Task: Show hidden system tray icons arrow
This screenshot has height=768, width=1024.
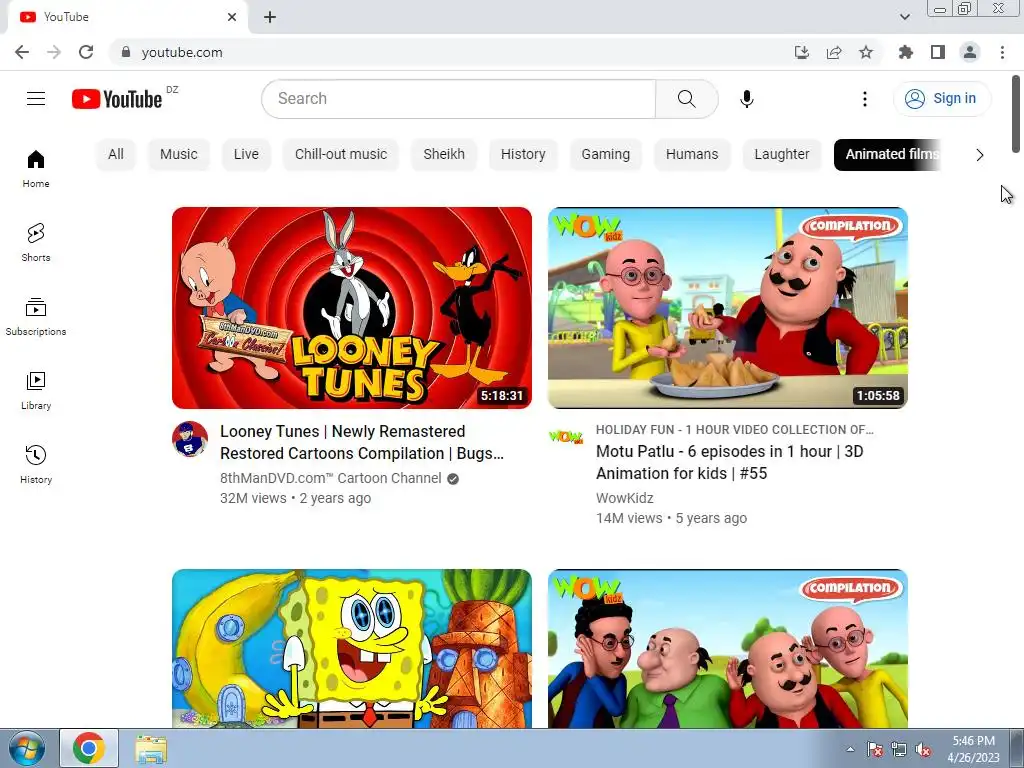Action: click(x=850, y=749)
